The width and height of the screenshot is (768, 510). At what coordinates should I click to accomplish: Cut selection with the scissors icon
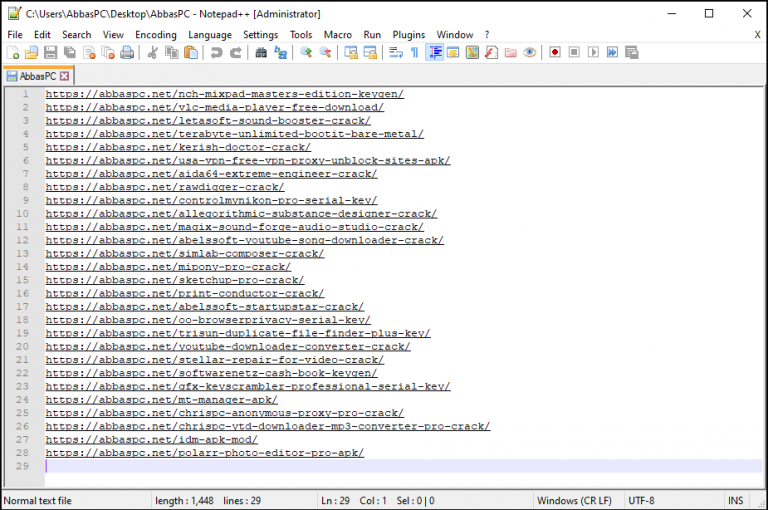point(152,52)
